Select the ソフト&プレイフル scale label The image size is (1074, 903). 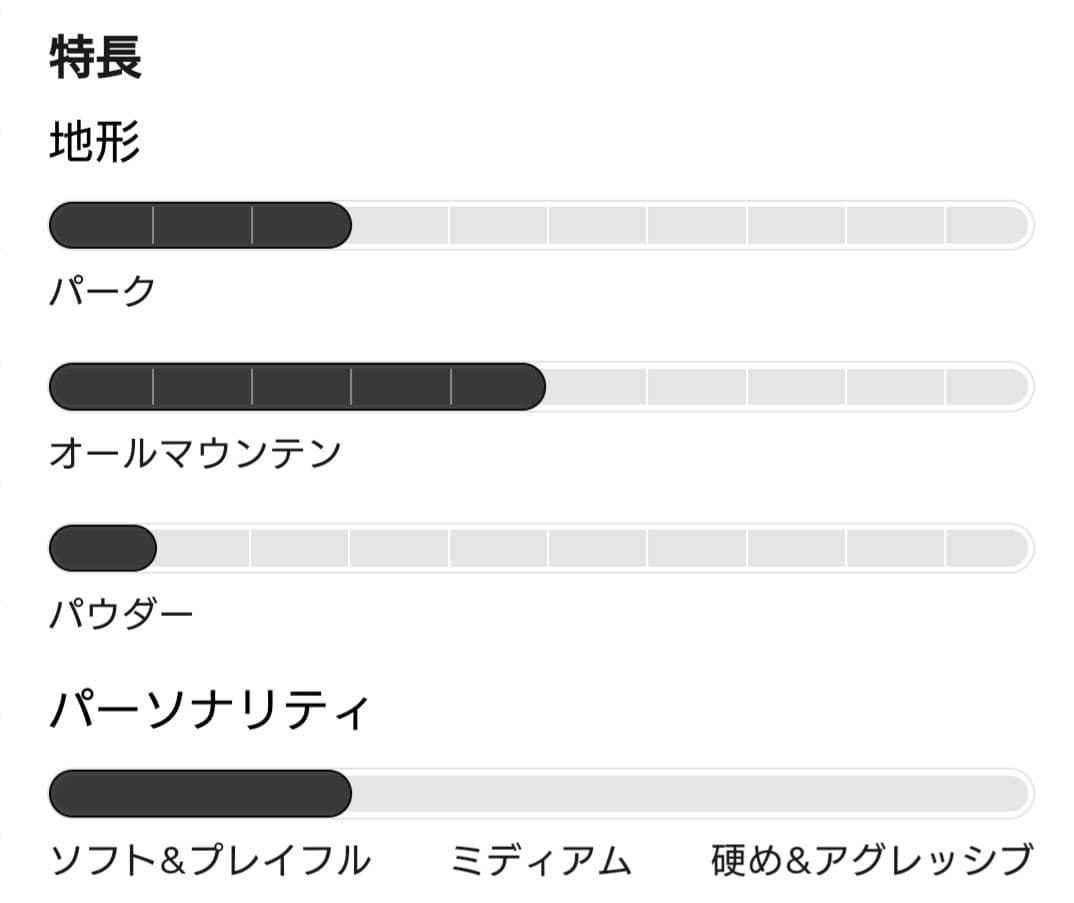tap(210, 860)
